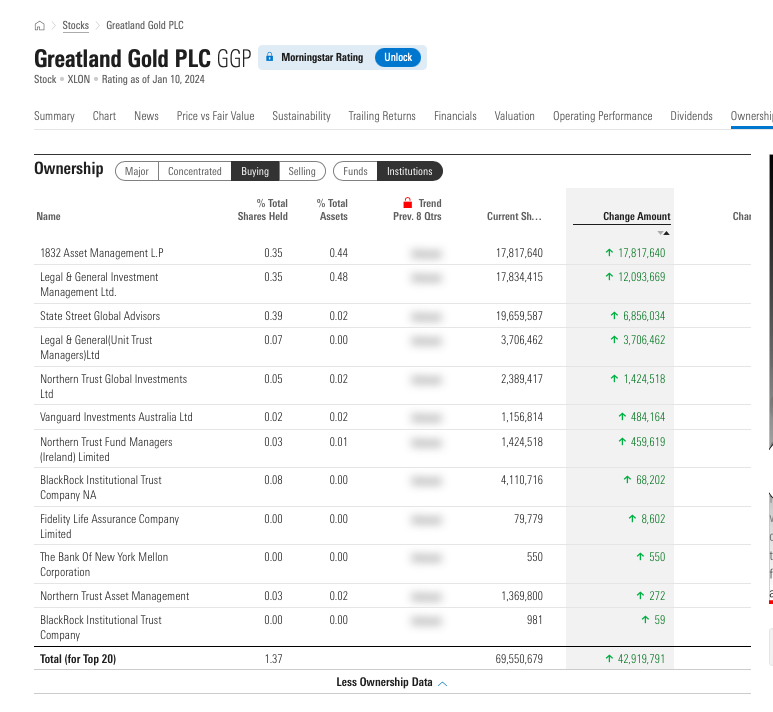Click the green up arrow beside 3,706,462
The image size is (773, 712).
click(x=614, y=339)
